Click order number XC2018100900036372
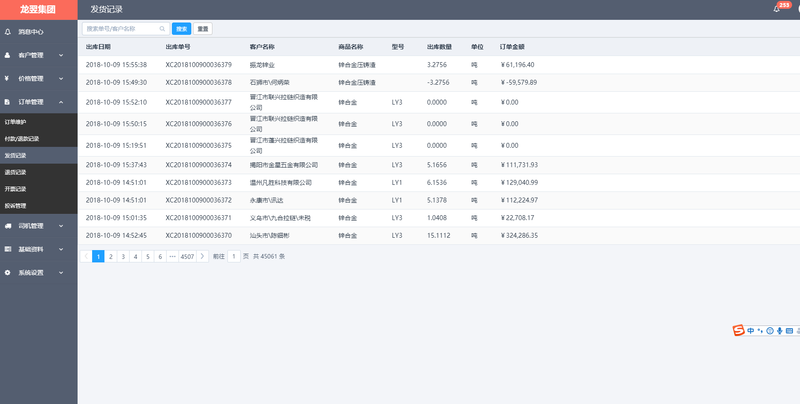Viewport: 800px width, 404px height. (x=198, y=200)
